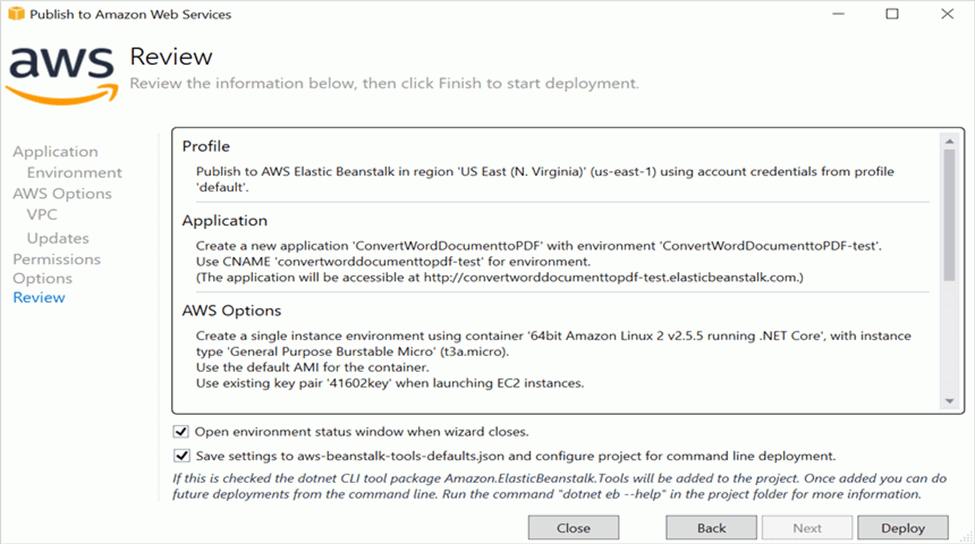Image resolution: width=975 pixels, height=544 pixels.
Task: Click the Close button at bottom
Action: click(573, 528)
